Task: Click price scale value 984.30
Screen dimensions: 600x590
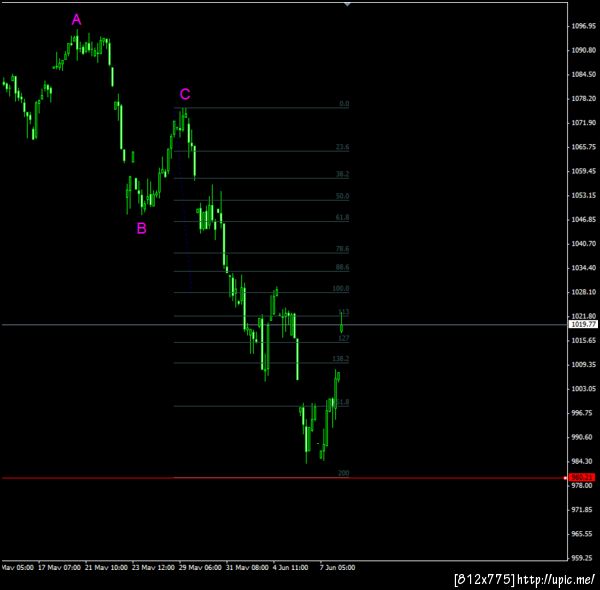Action: [x=584, y=461]
